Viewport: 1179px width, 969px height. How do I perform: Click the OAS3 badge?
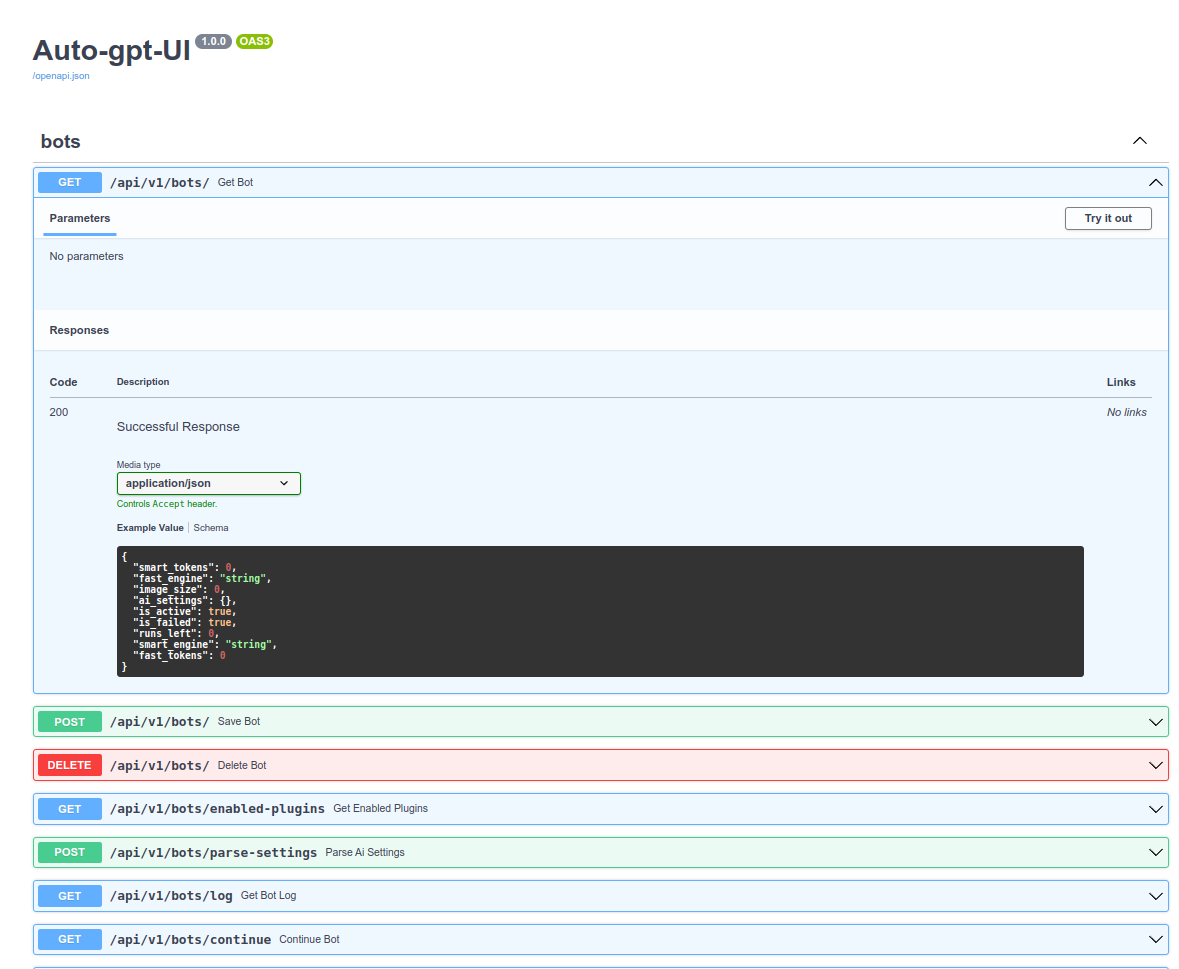pos(254,41)
